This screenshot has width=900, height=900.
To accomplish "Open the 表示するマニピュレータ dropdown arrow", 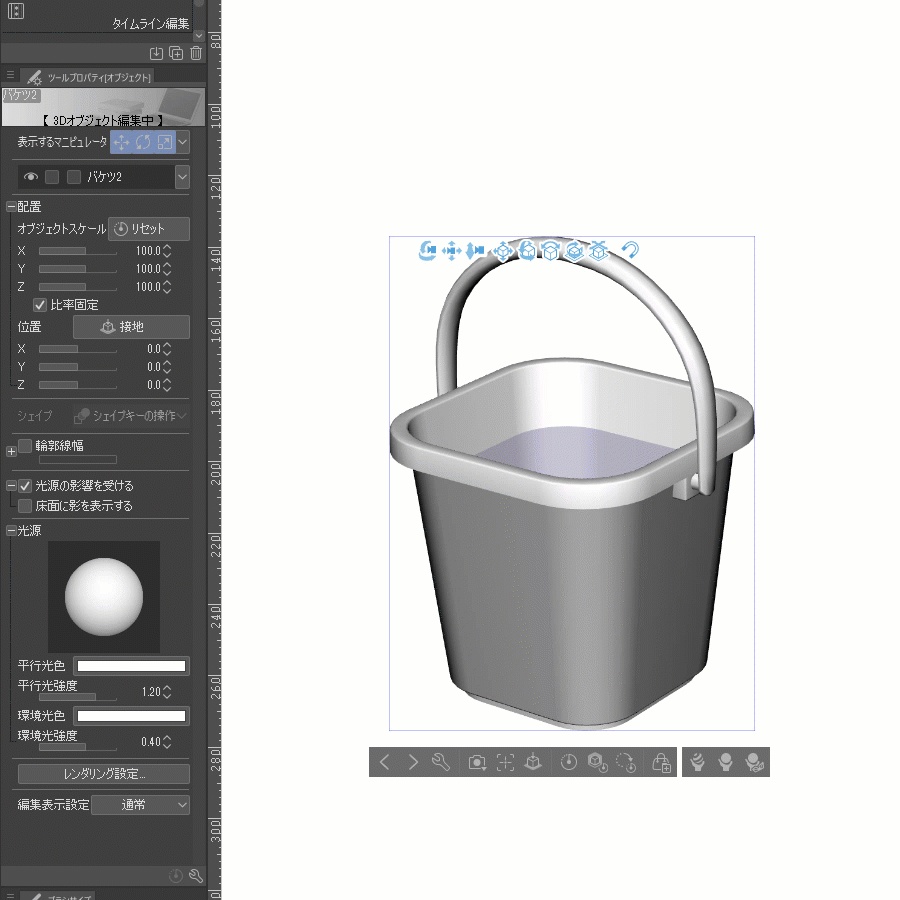I will click(184, 141).
